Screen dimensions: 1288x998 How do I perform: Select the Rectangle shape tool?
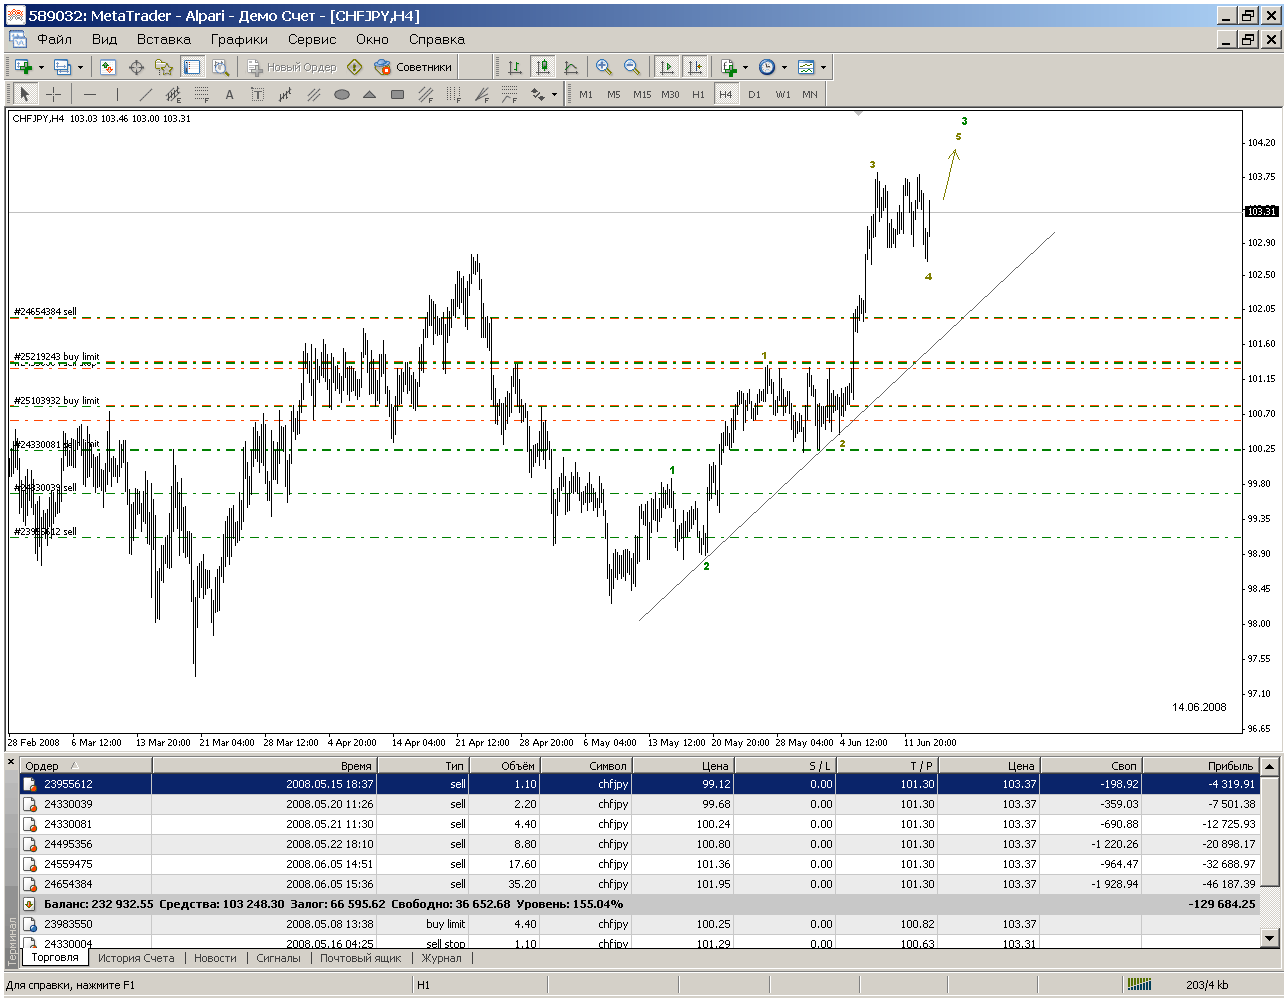(397, 94)
